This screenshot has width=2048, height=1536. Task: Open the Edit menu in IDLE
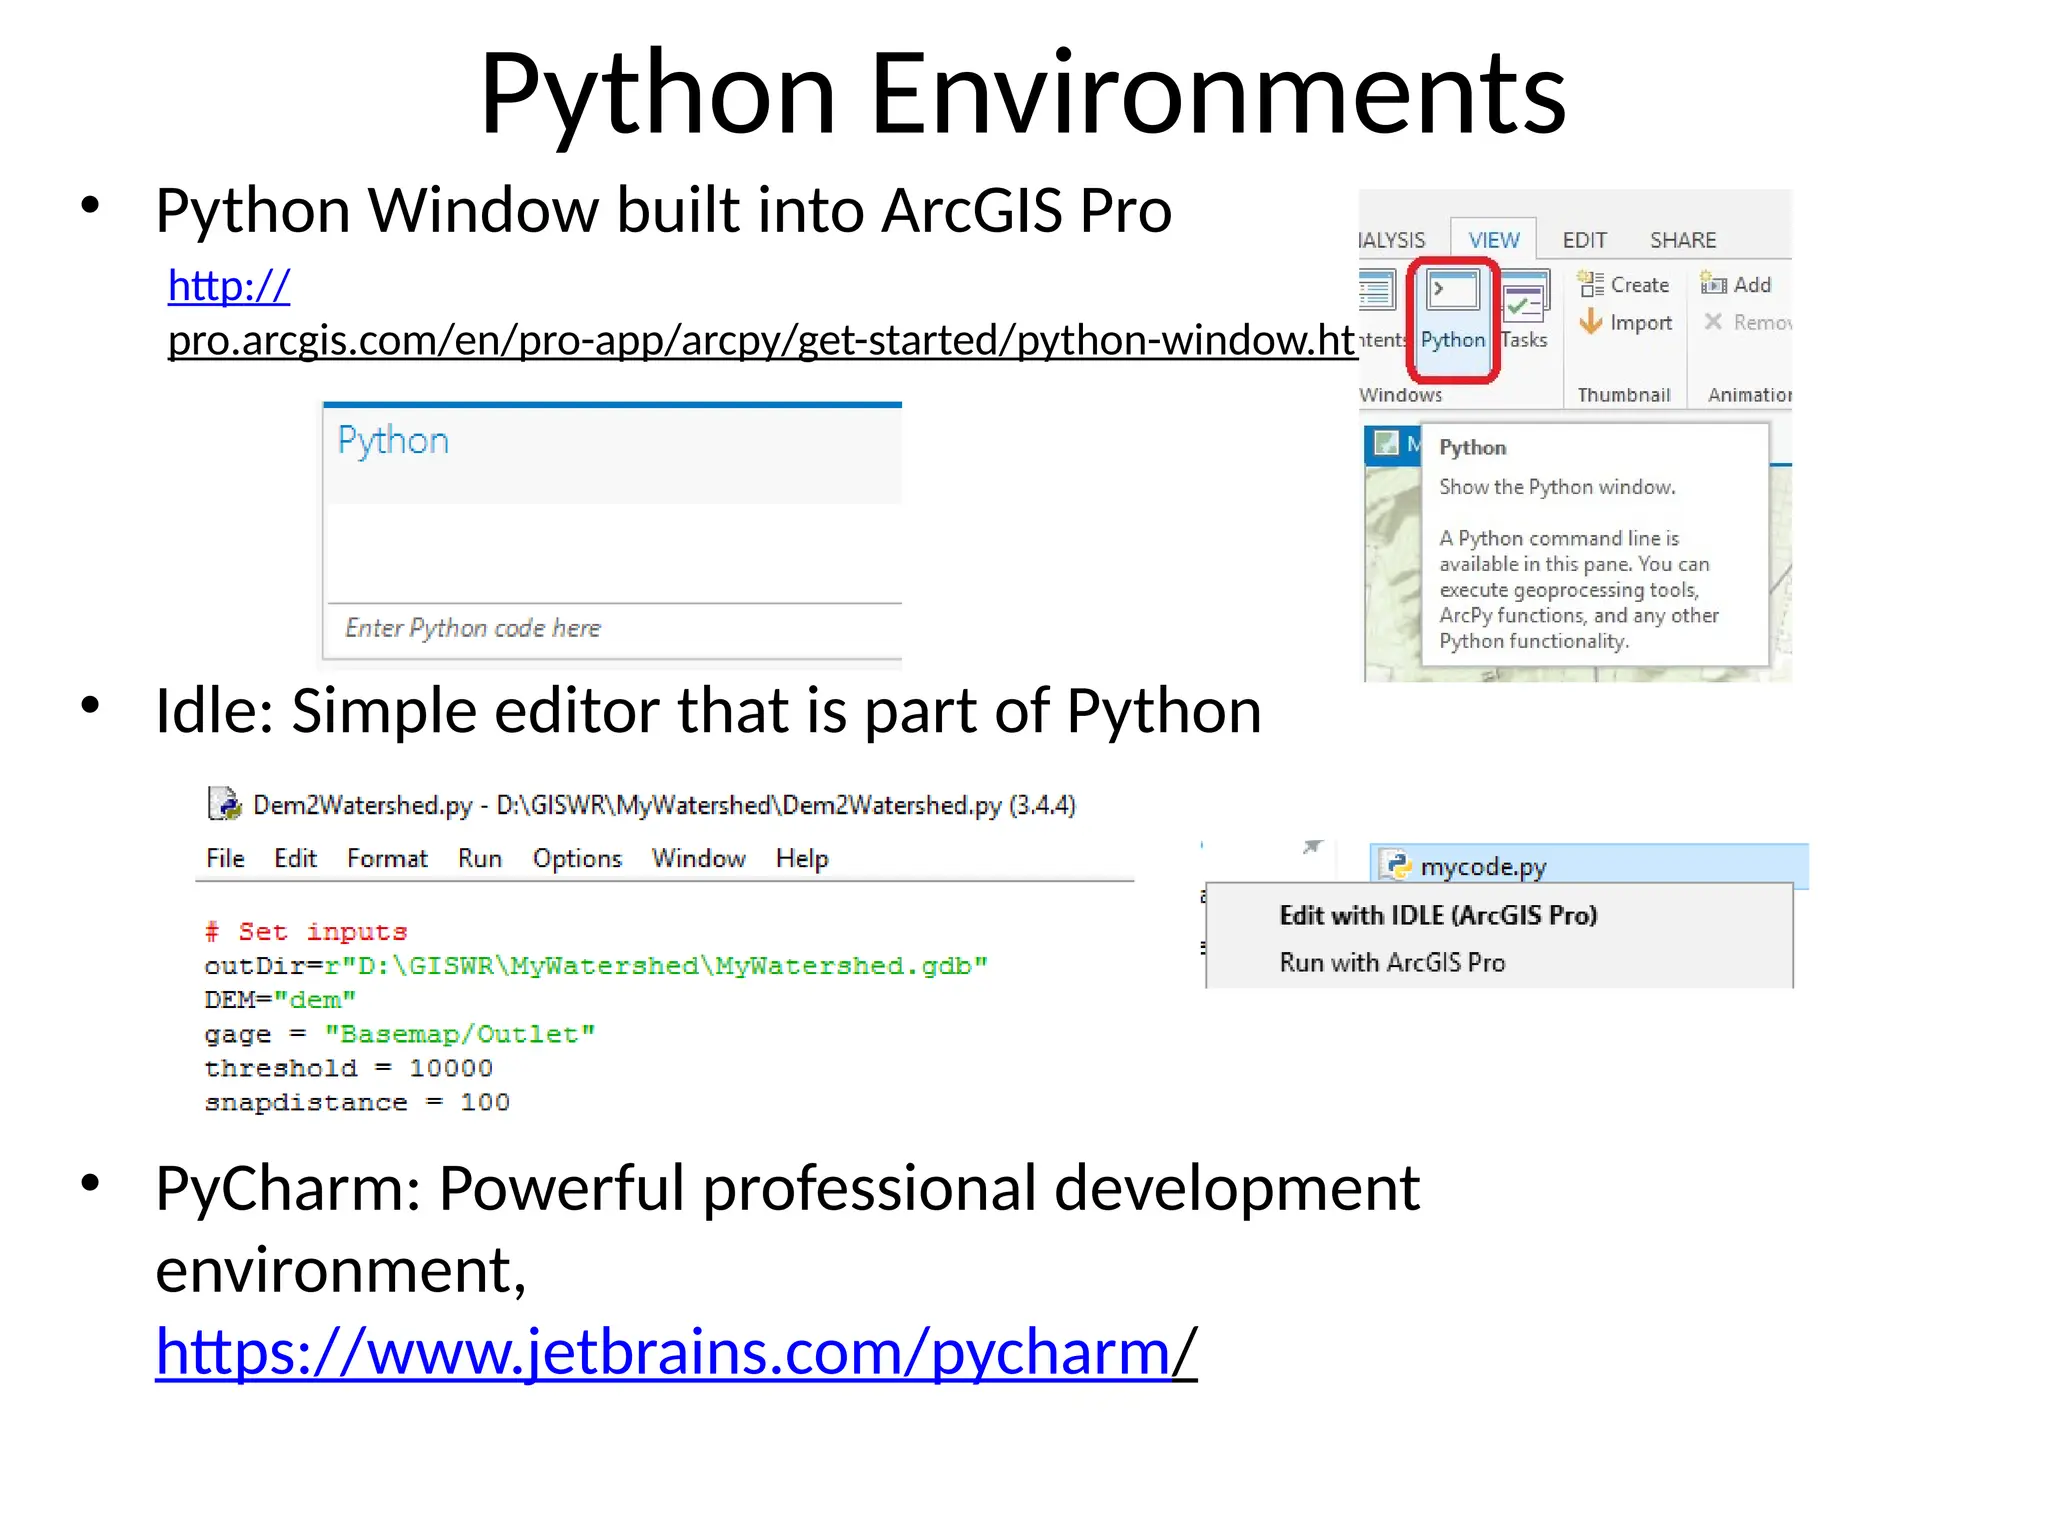[295, 858]
